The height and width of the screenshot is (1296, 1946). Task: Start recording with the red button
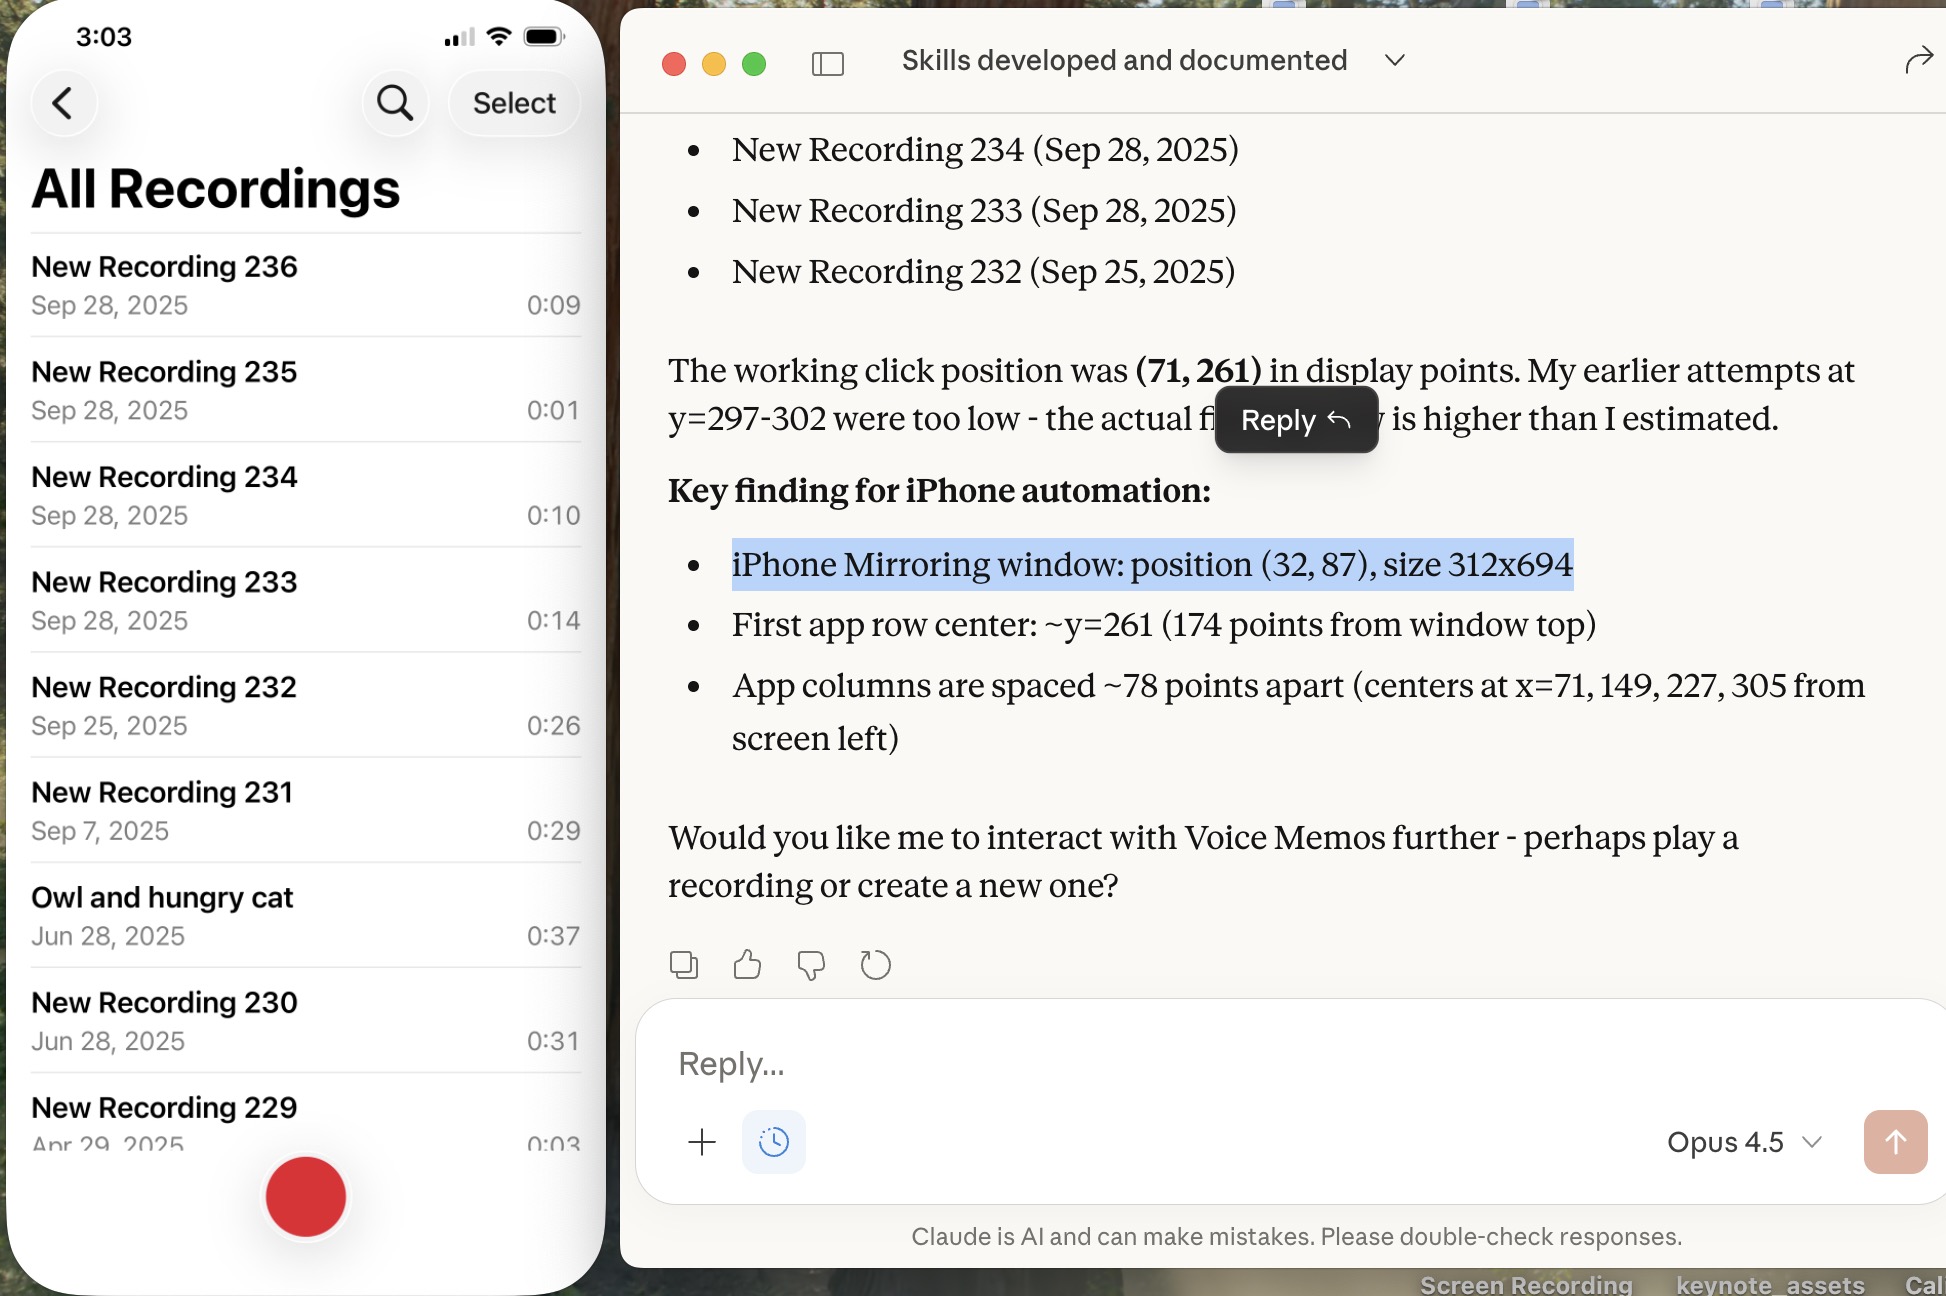coord(305,1197)
